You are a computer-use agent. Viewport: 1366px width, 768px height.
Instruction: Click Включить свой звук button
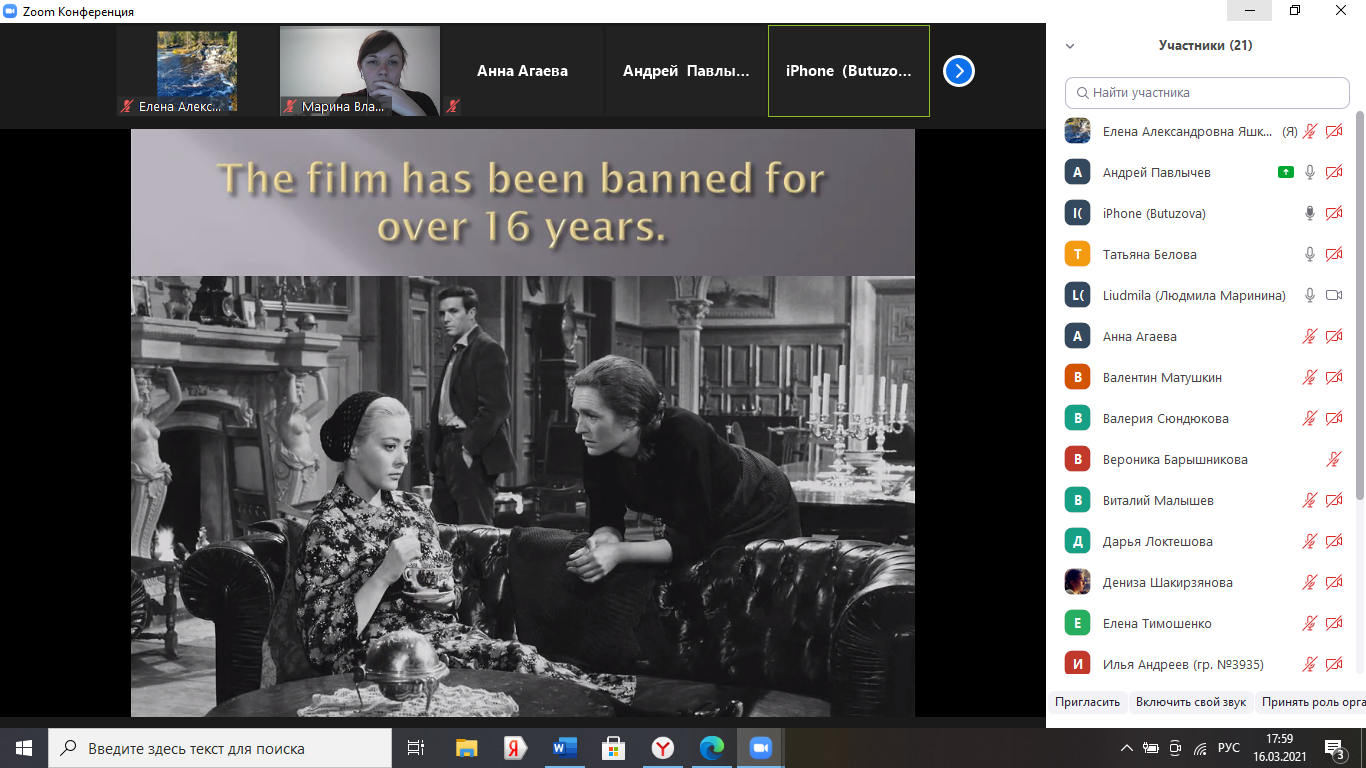pyautogui.click(x=1191, y=702)
